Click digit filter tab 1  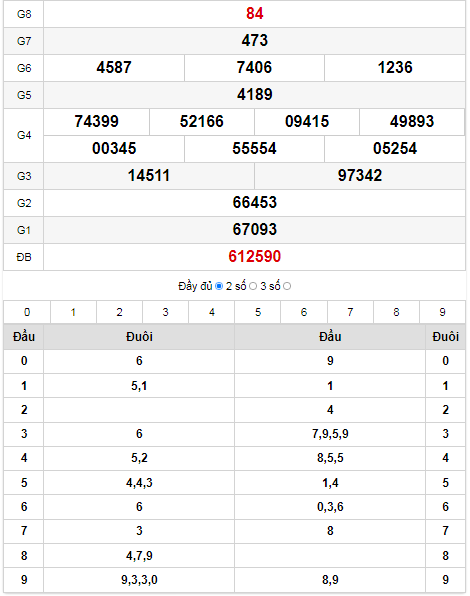(73, 312)
